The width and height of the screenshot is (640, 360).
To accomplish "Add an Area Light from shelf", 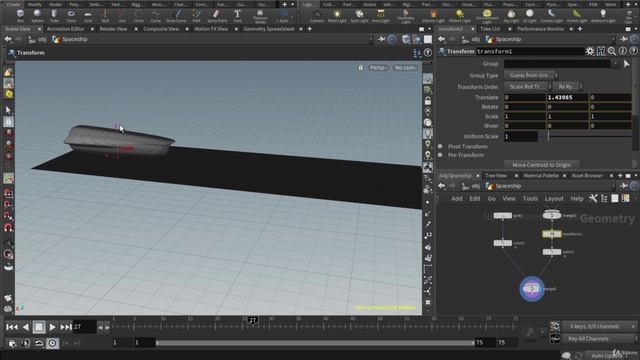I will pos(380,16).
